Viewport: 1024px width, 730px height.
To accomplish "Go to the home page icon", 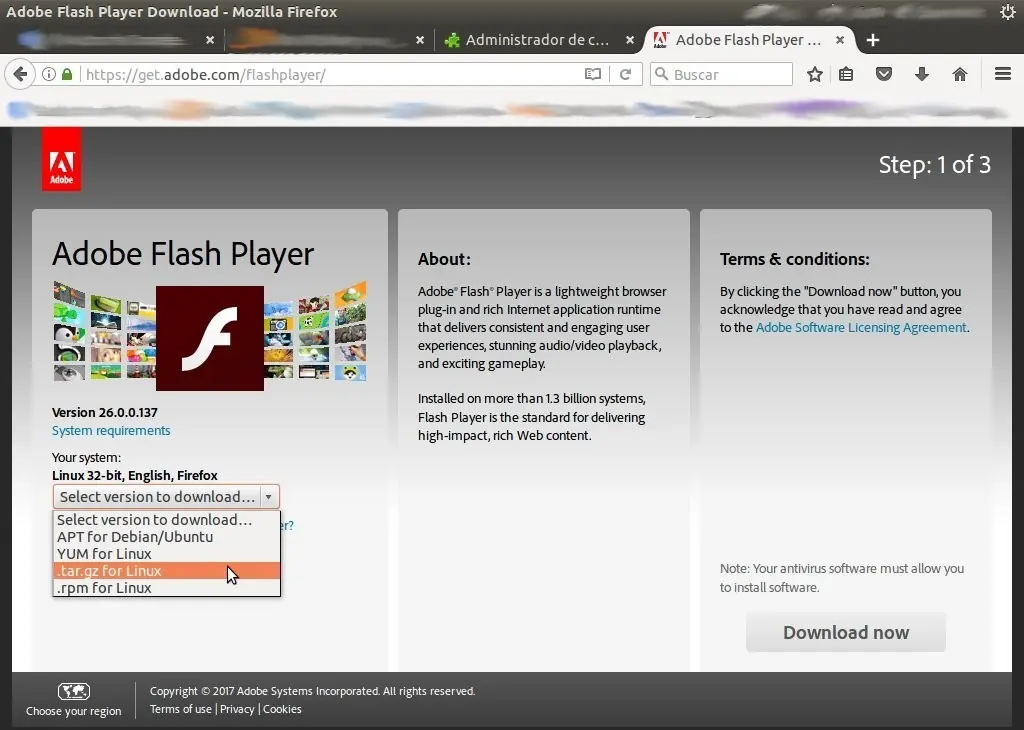I will coord(959,74).
